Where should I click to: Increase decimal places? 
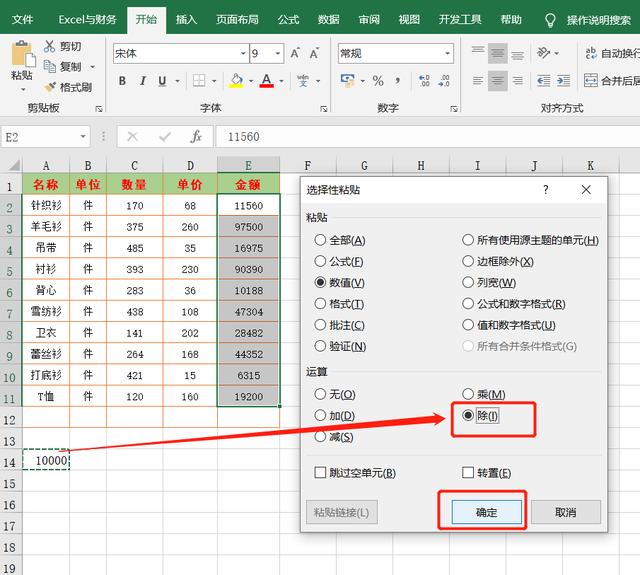click(424, 80)
